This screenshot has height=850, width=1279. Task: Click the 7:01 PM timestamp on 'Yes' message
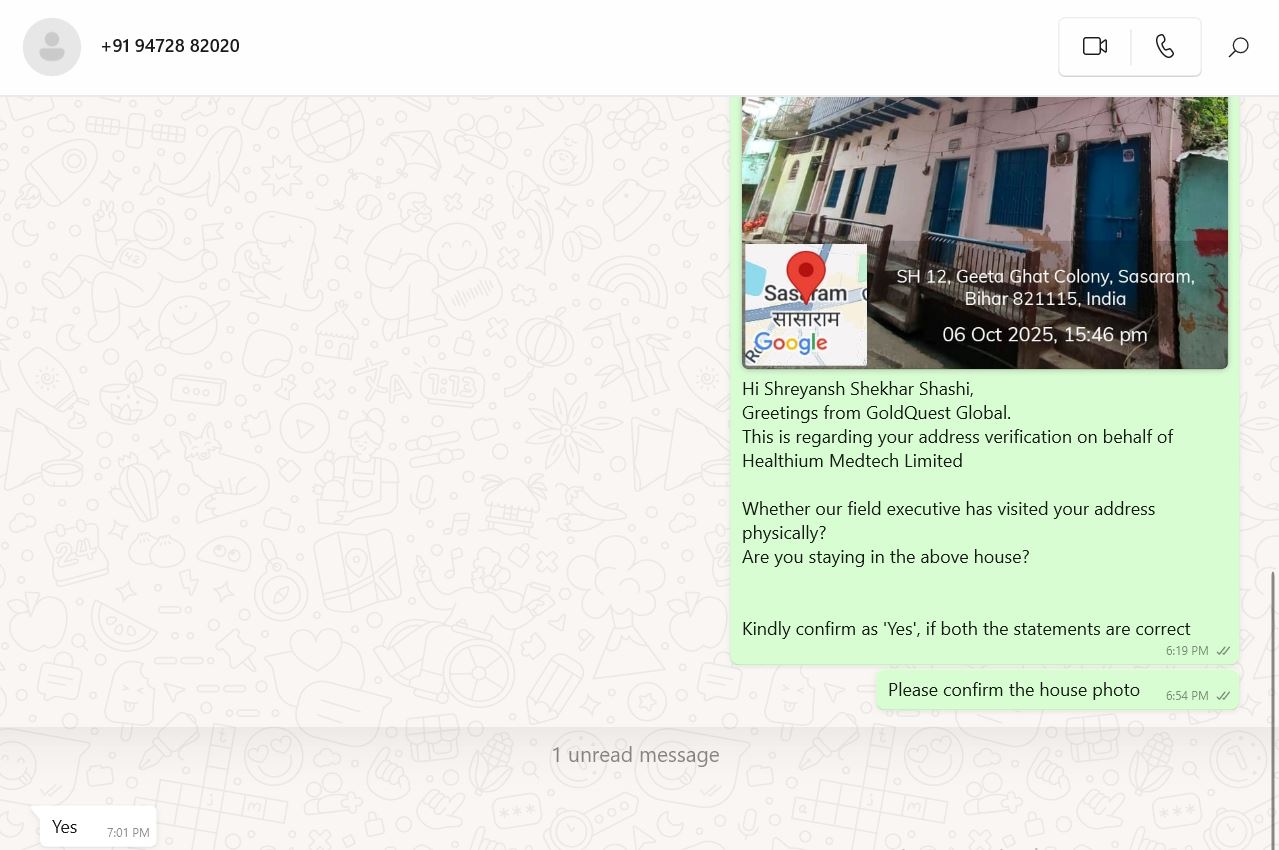pyautogui.click(x=128, y=833)
